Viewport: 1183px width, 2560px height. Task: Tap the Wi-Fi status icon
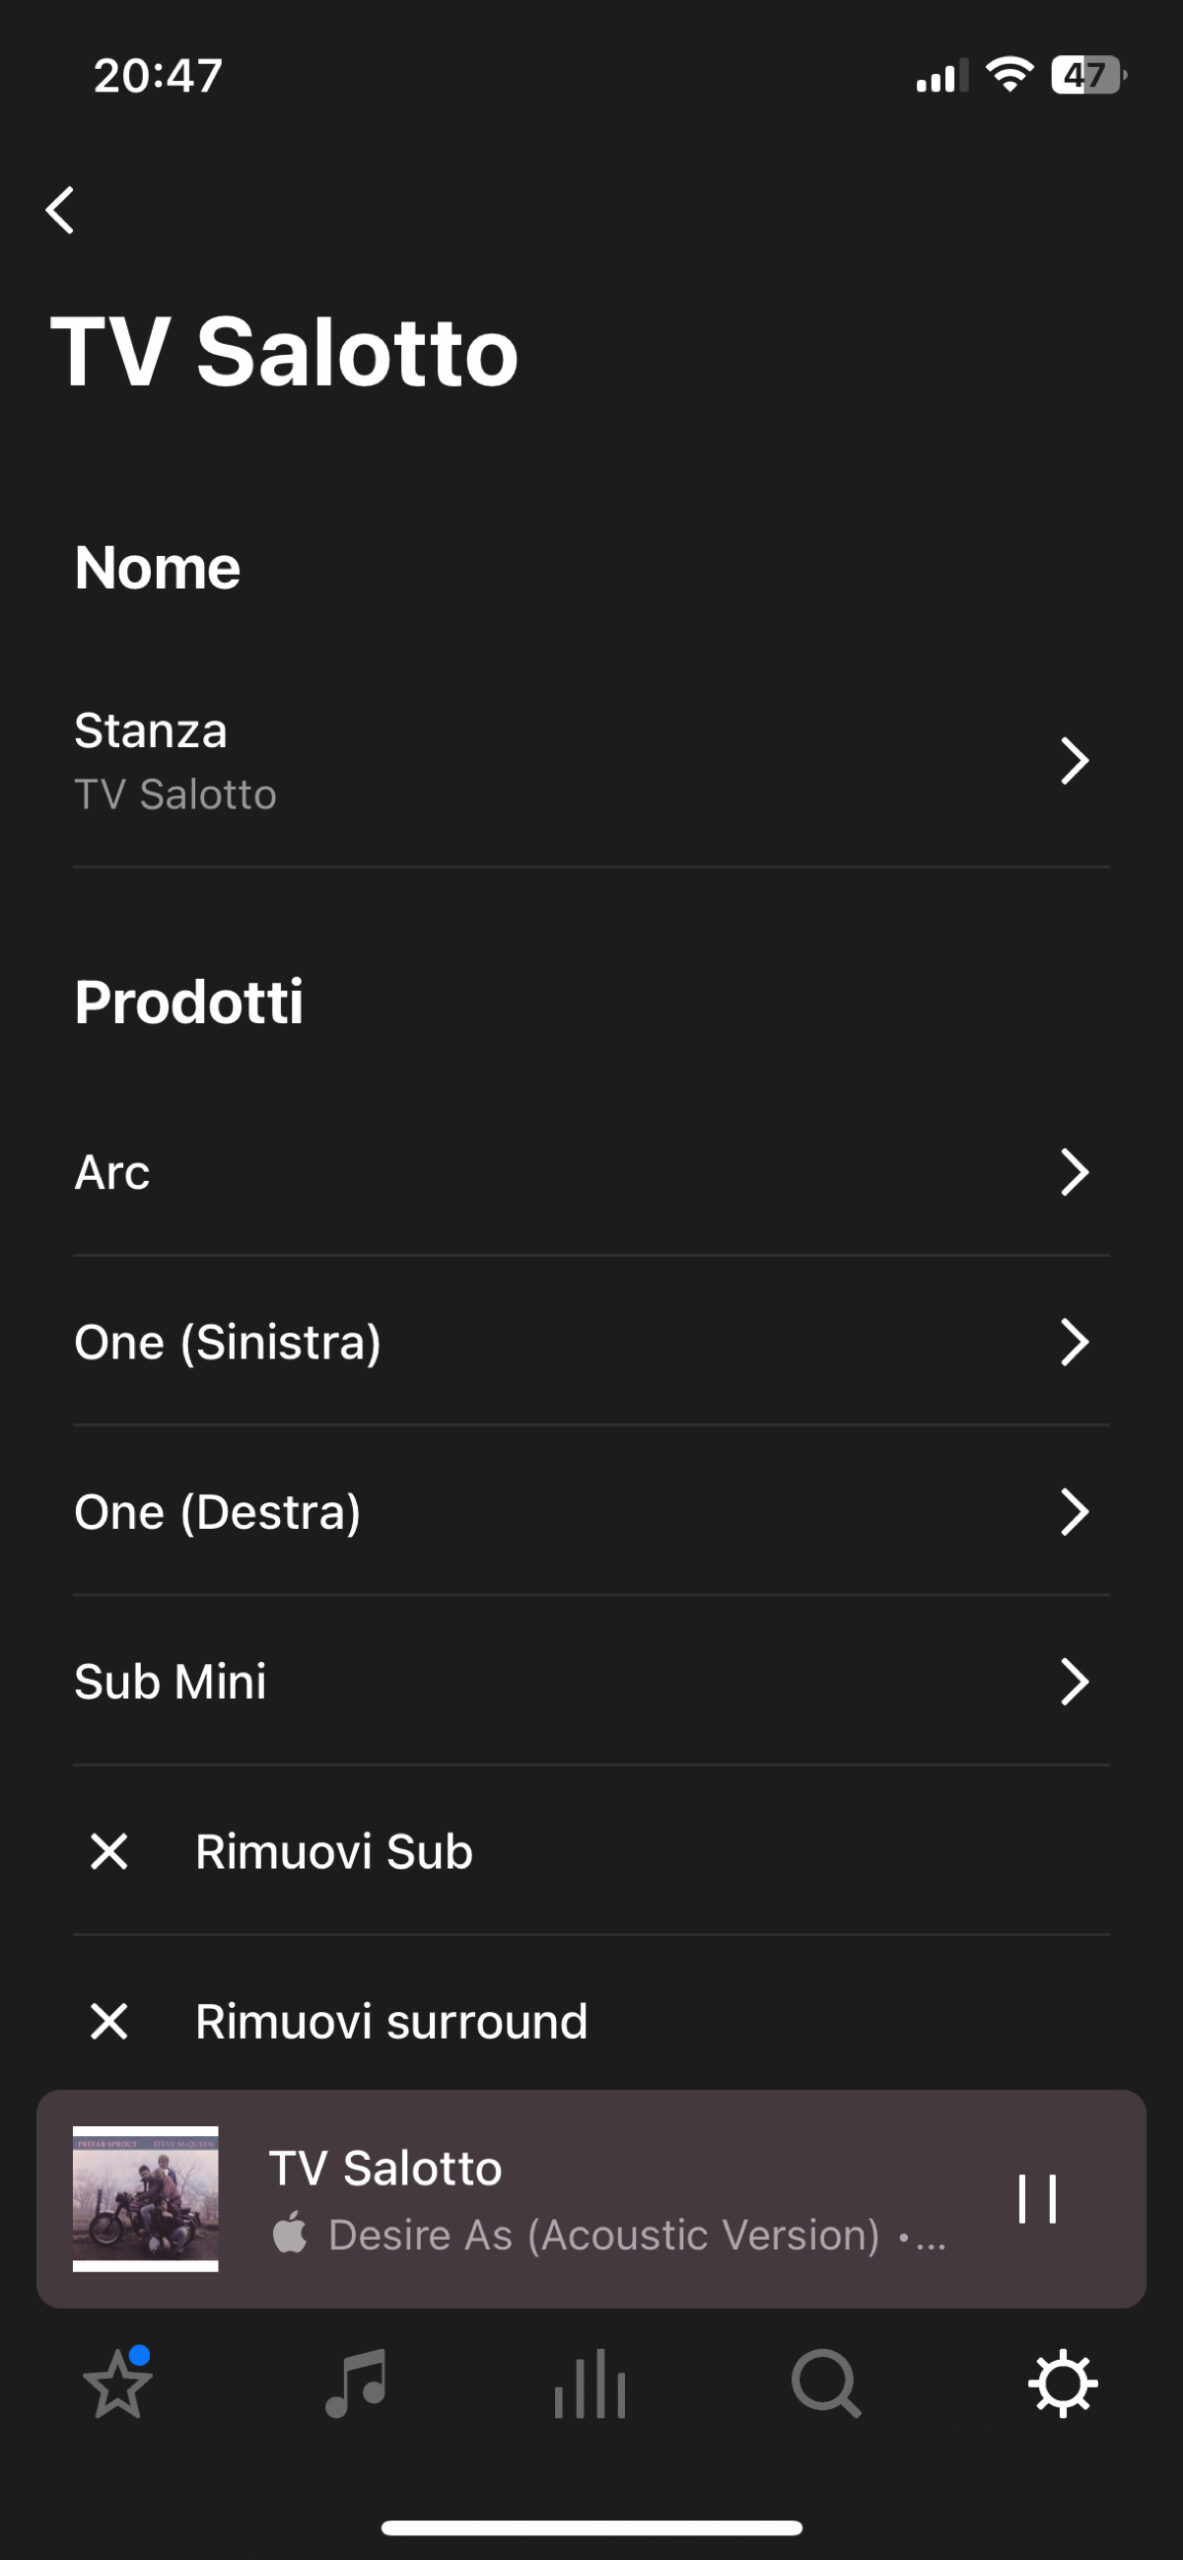click(1009, 75)
